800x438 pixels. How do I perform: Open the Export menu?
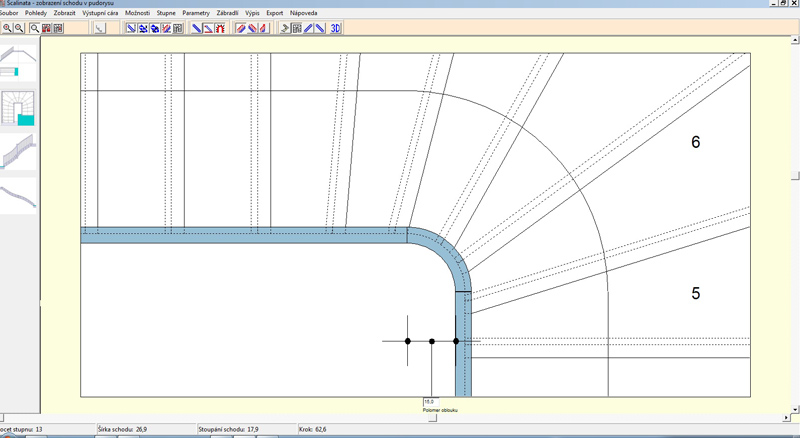pyautogui.click(x=274, y=13)
